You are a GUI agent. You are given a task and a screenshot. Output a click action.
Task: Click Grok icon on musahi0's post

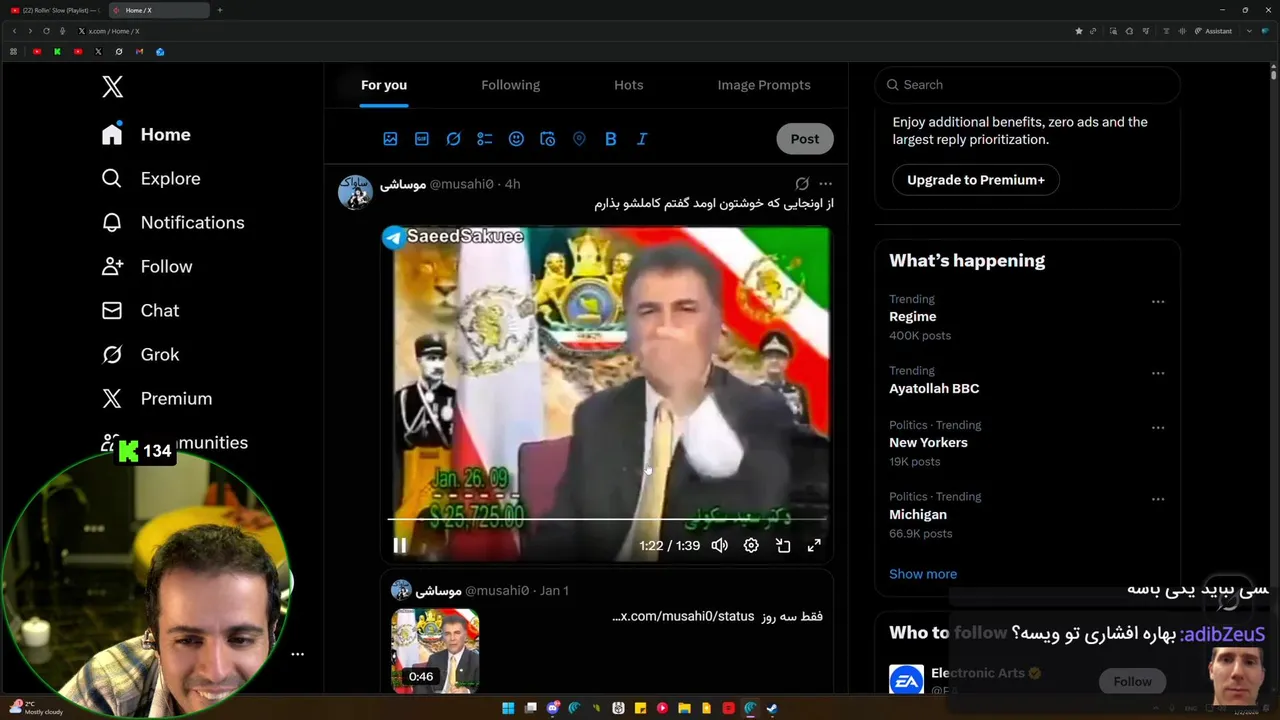[x=802, y=184]
